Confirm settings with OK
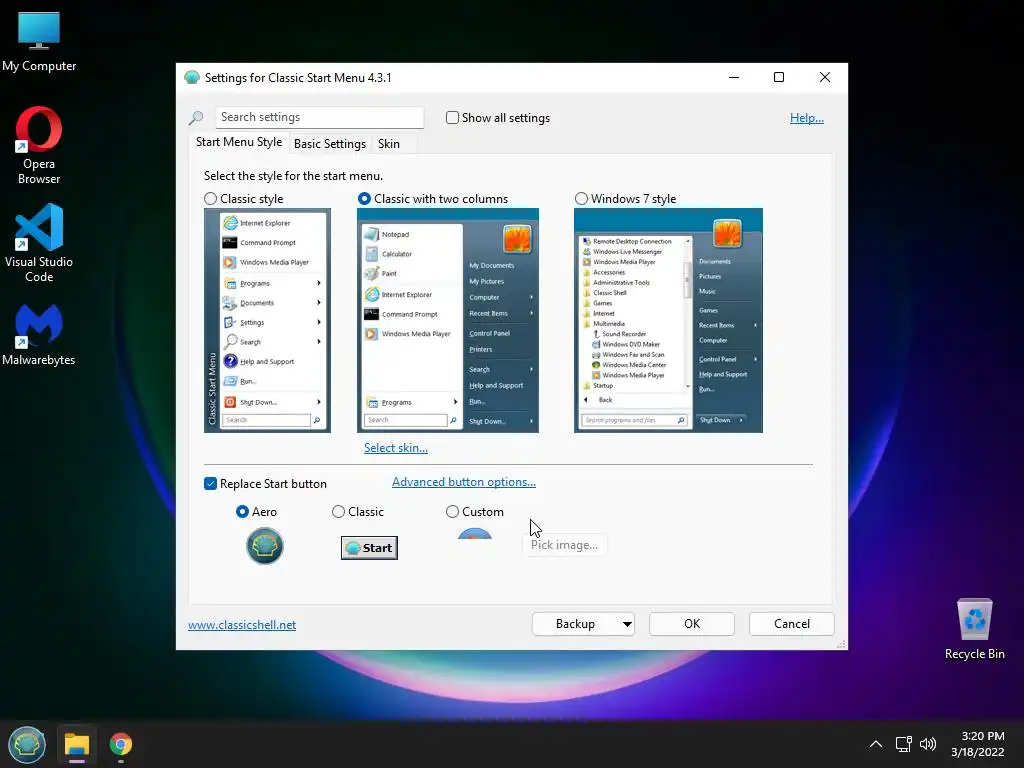The image size is (1024, 768). coord(692,624)
